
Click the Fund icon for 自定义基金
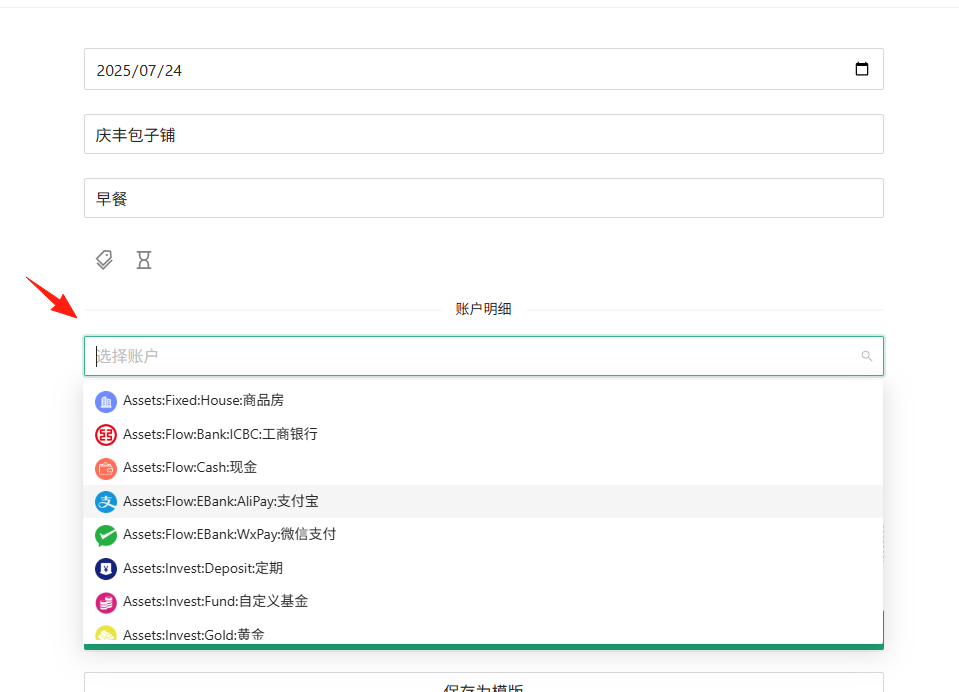click(x=106, y=603)
